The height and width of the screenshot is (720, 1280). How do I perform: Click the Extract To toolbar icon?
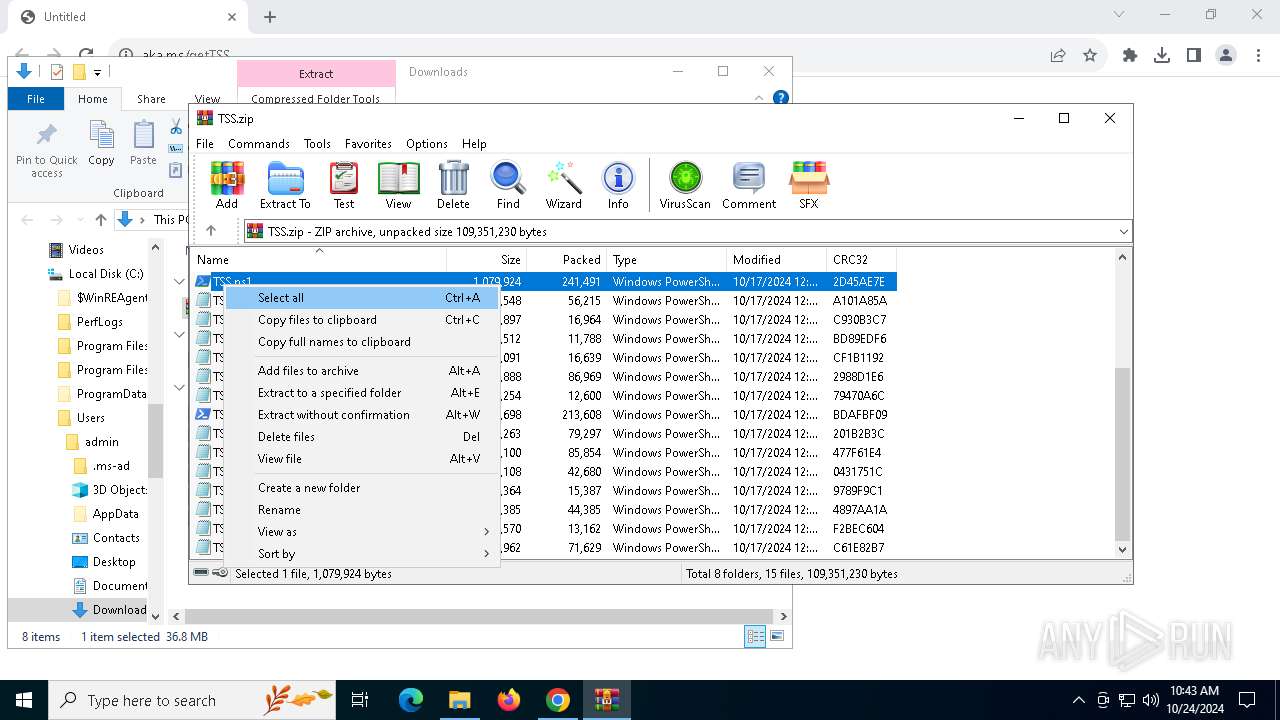pos(285,185)
